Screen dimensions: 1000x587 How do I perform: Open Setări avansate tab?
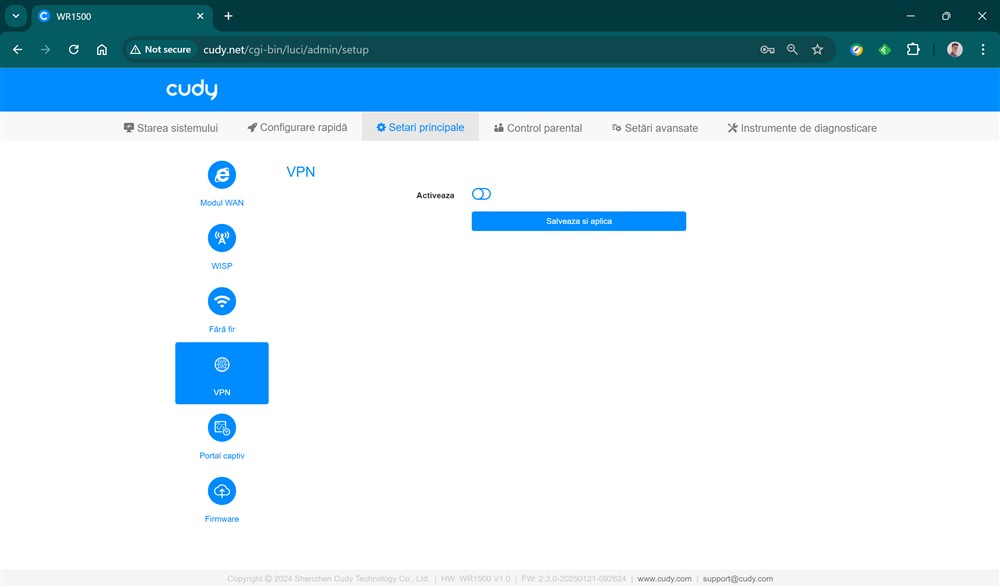tap(655, 128)
